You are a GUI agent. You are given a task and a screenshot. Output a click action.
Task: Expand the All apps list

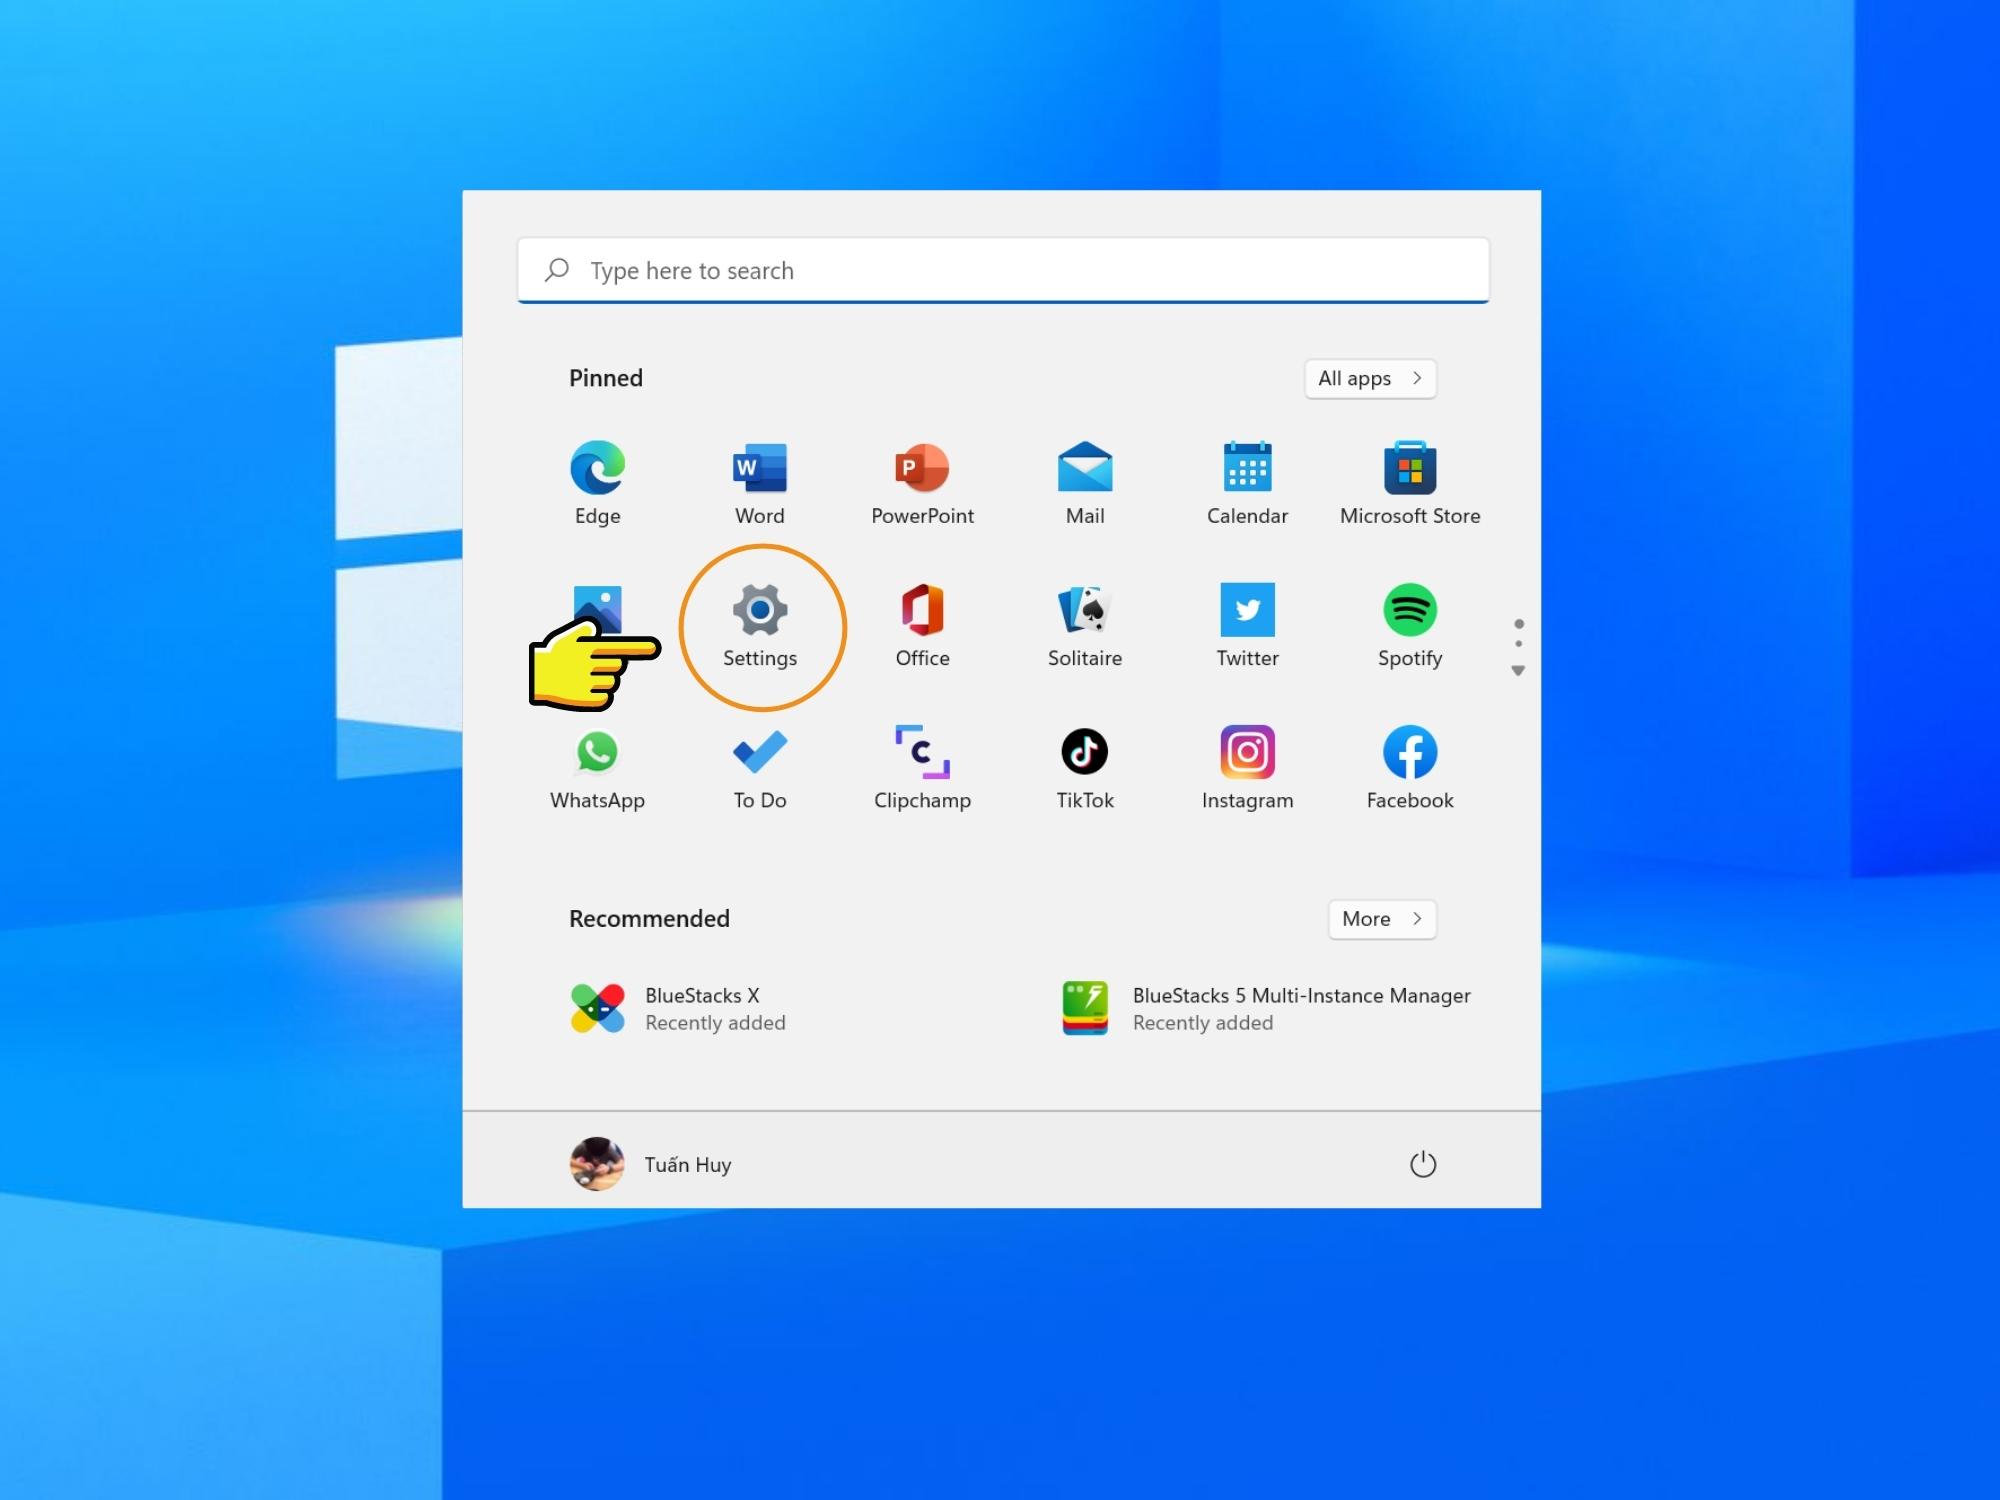tap(1369, 378)
